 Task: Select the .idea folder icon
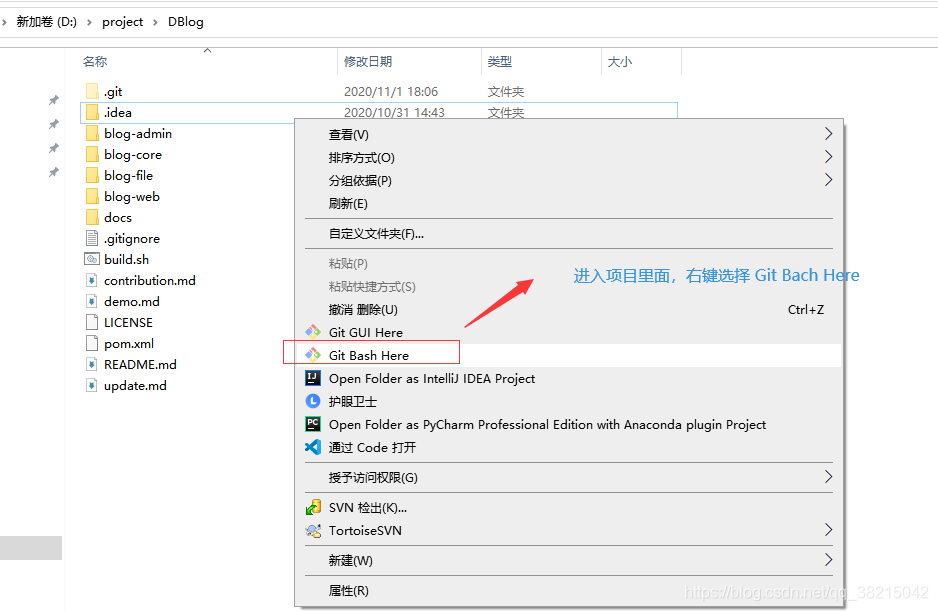click(92, 112)
